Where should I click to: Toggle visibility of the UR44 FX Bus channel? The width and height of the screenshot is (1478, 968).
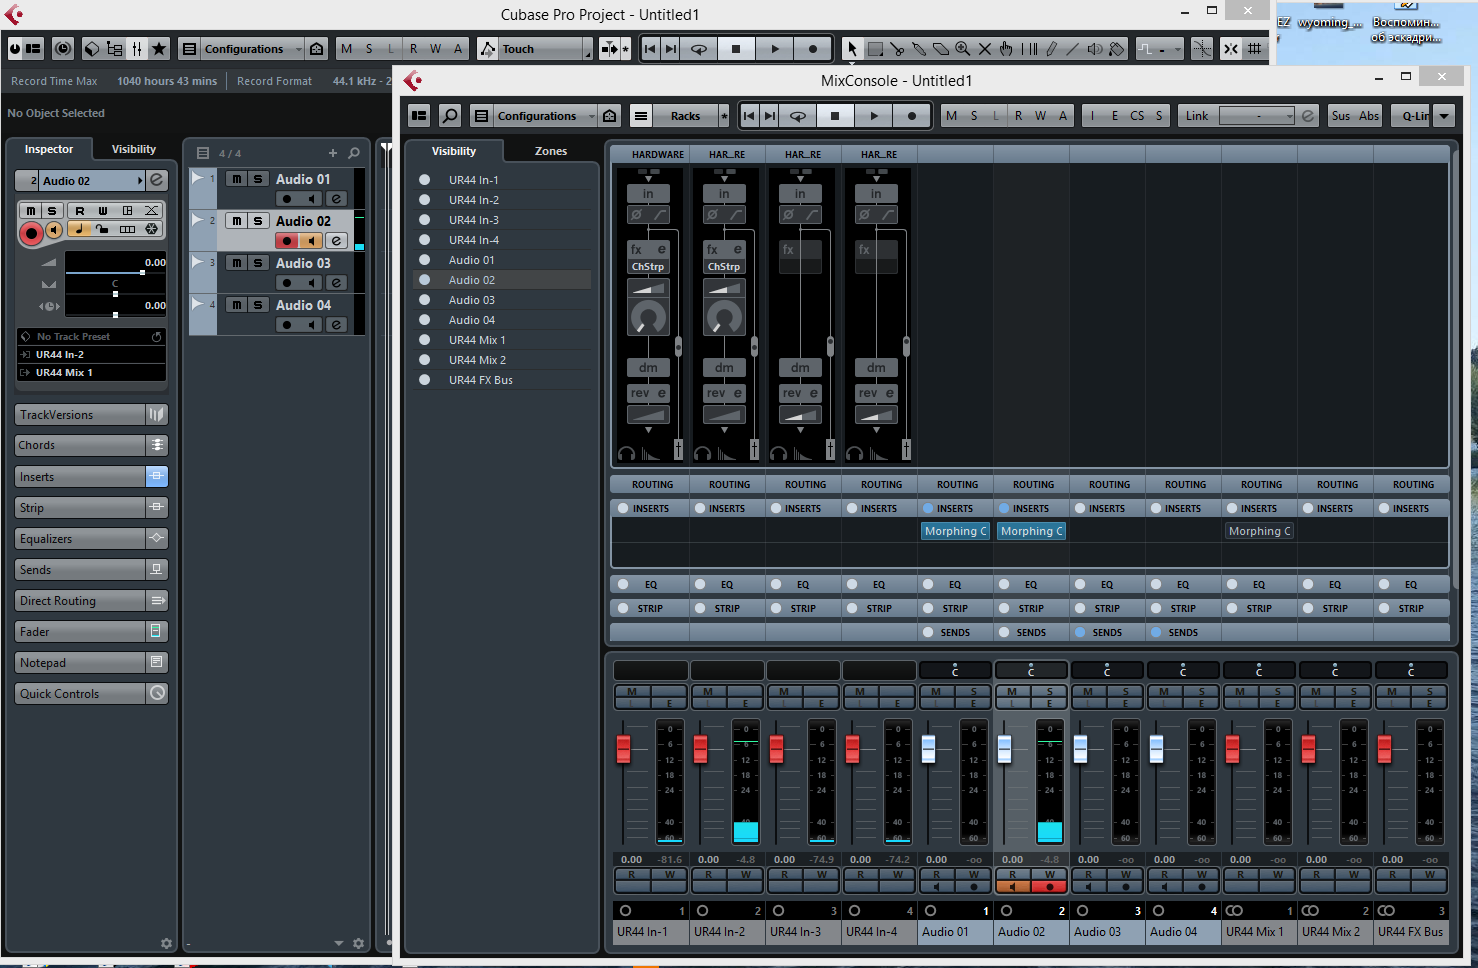425,380
